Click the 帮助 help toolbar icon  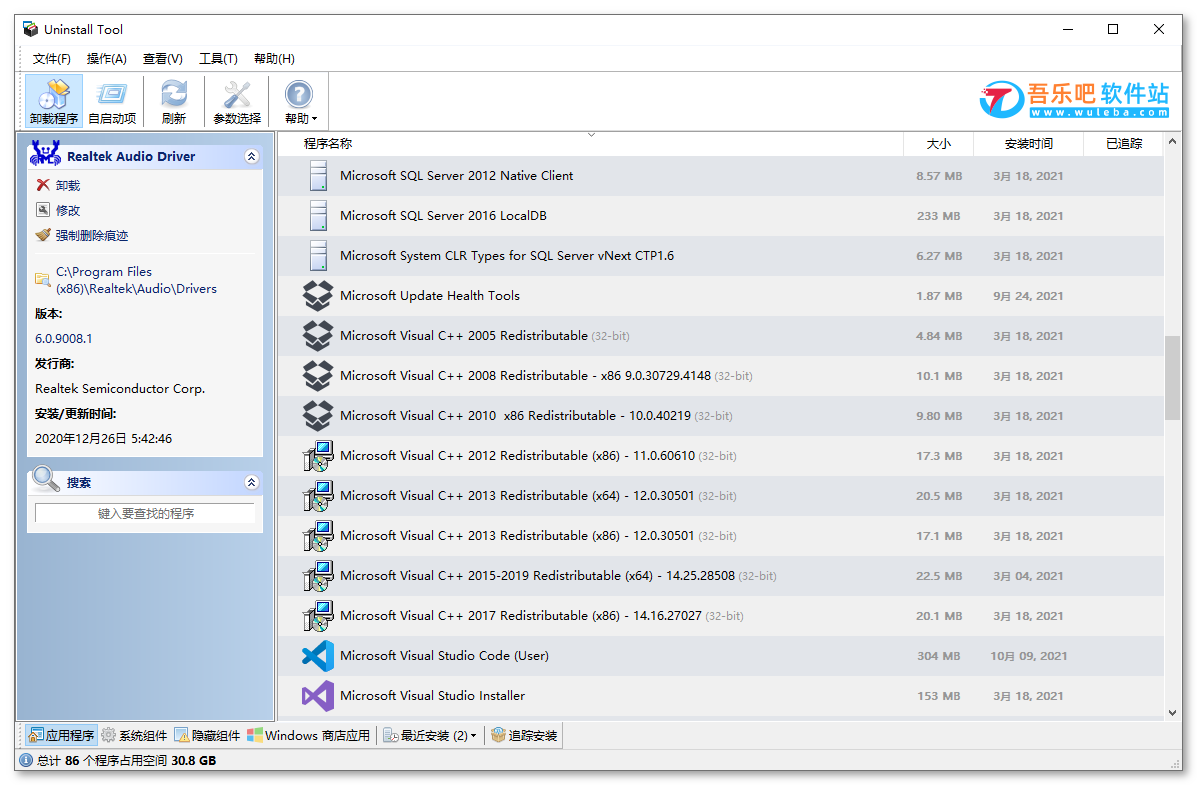coord(298,95)
